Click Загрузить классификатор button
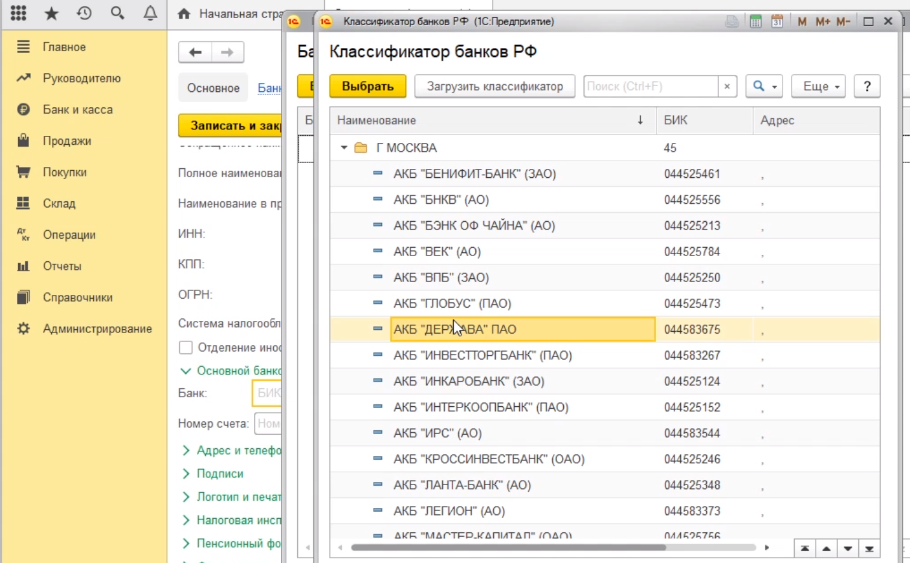910x563 pixels. click(x=494, y=86)
